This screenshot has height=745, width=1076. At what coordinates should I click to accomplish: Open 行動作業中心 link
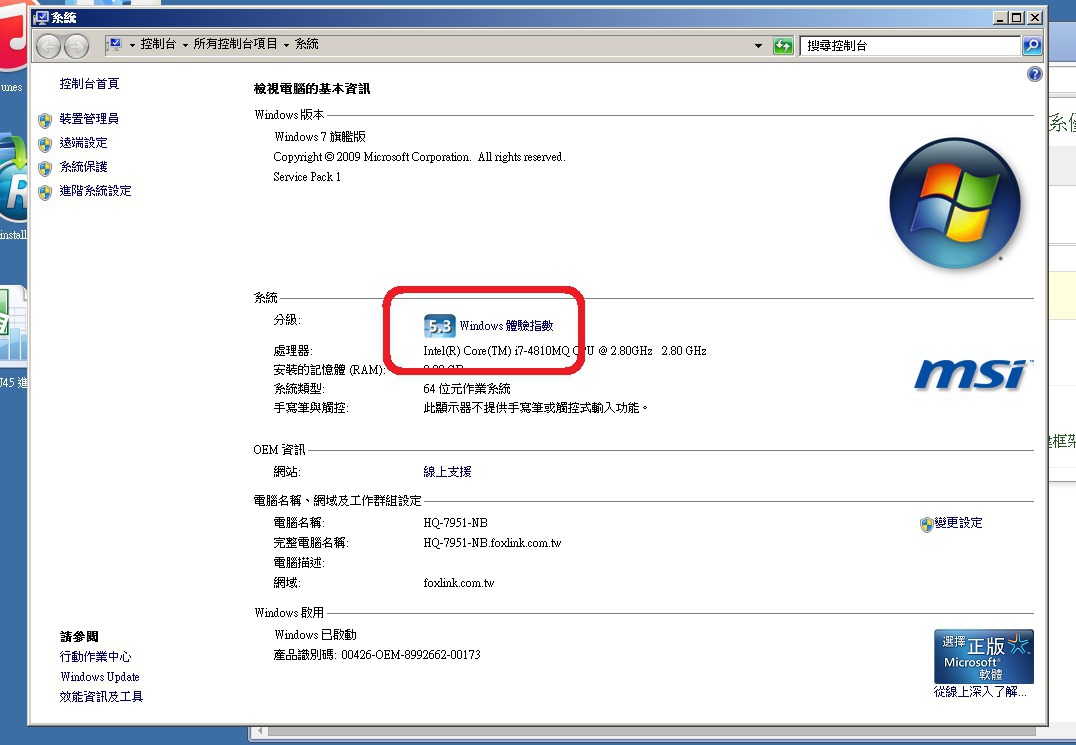click(x=95, y=657)
